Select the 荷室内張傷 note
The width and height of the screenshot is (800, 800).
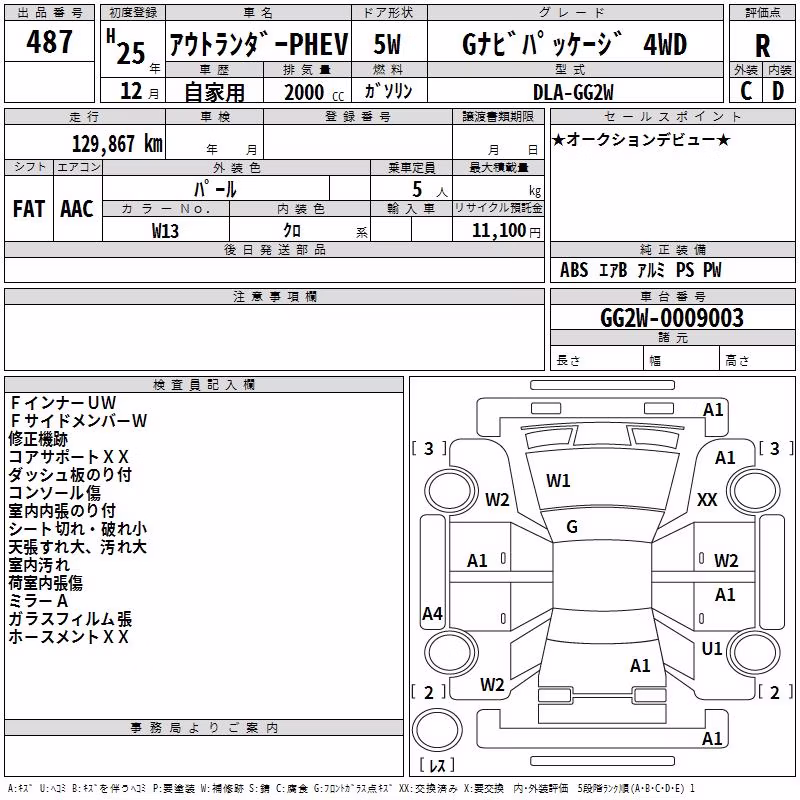tap(46, 583)
